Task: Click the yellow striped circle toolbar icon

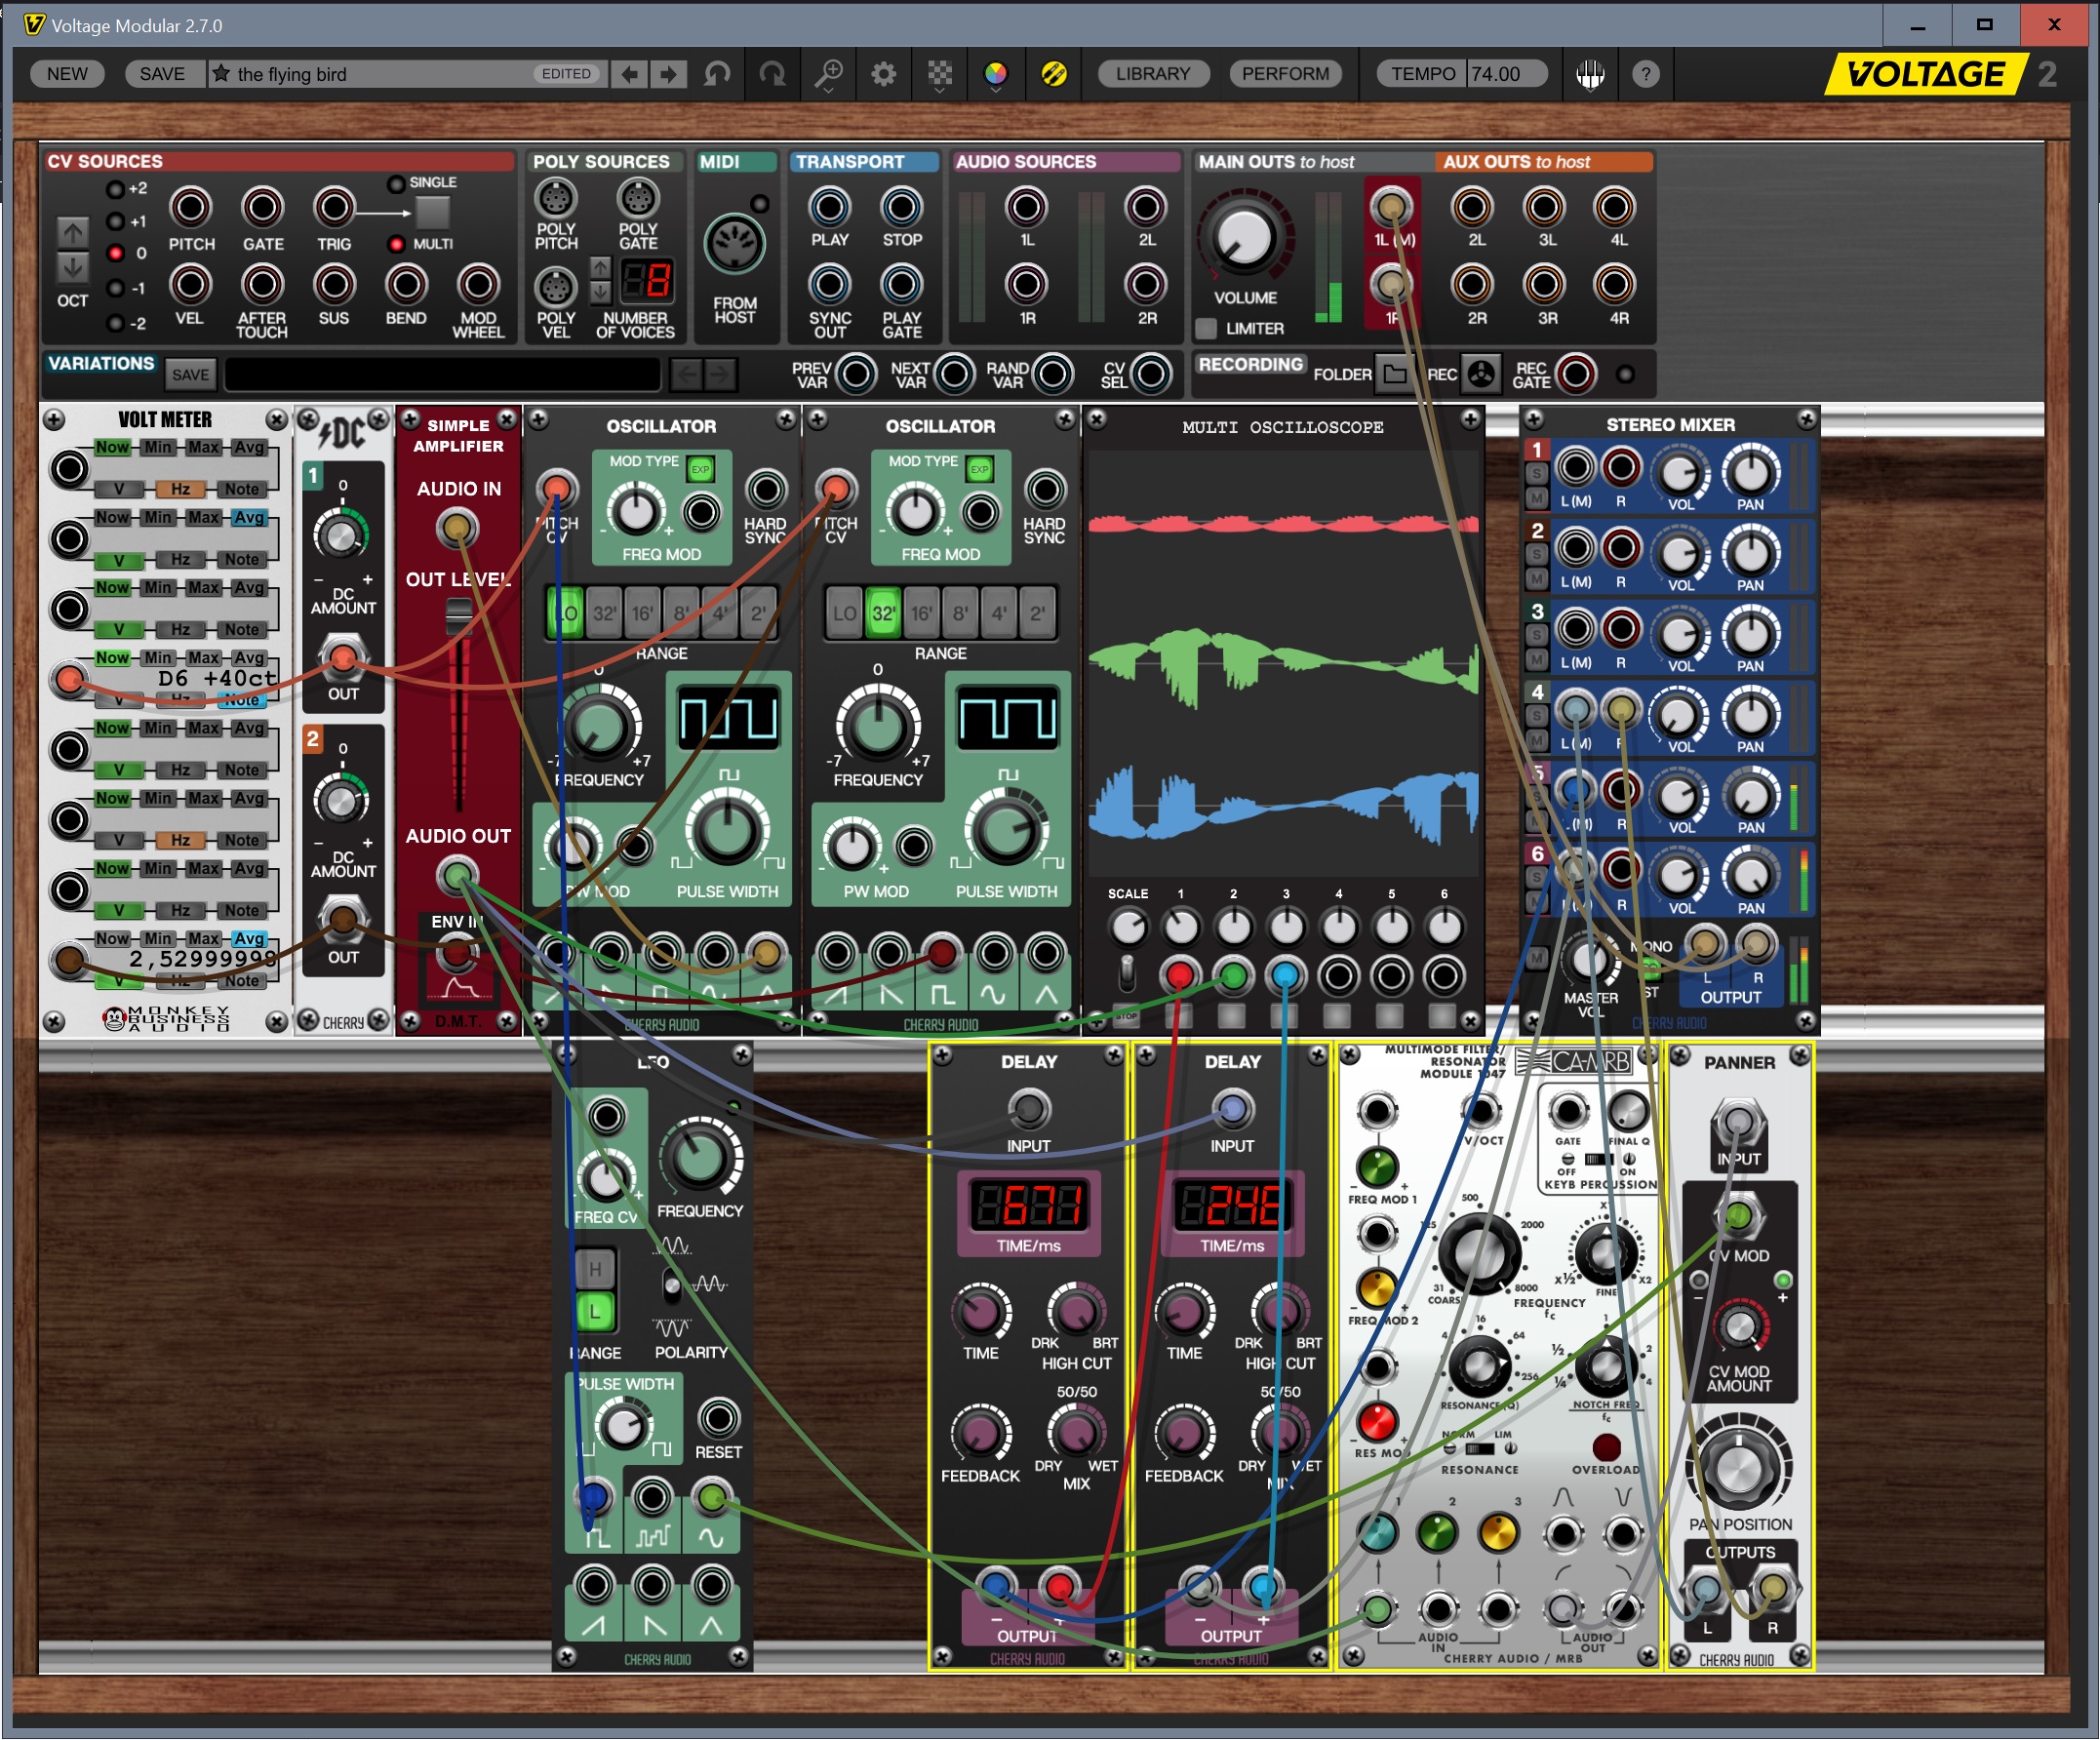Action: tap(1053, 74)
